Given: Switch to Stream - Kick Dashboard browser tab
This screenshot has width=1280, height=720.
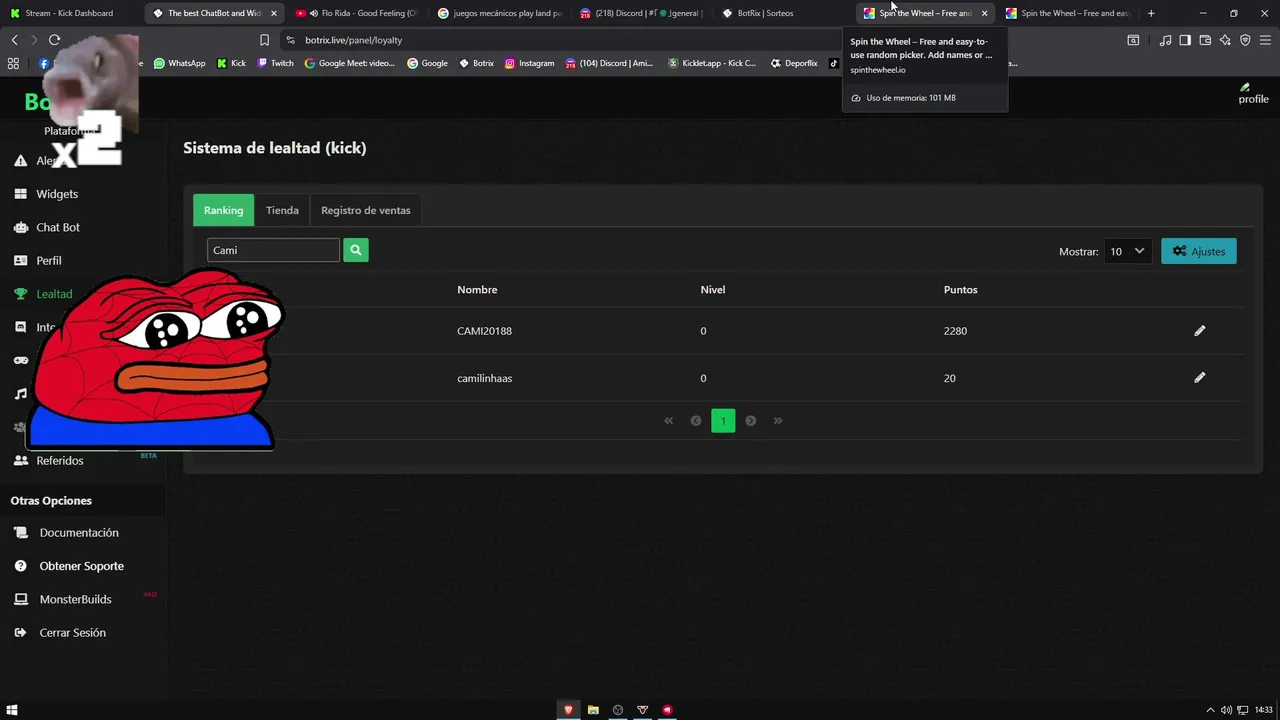Looking at the screenshot, I should (70, 13).
